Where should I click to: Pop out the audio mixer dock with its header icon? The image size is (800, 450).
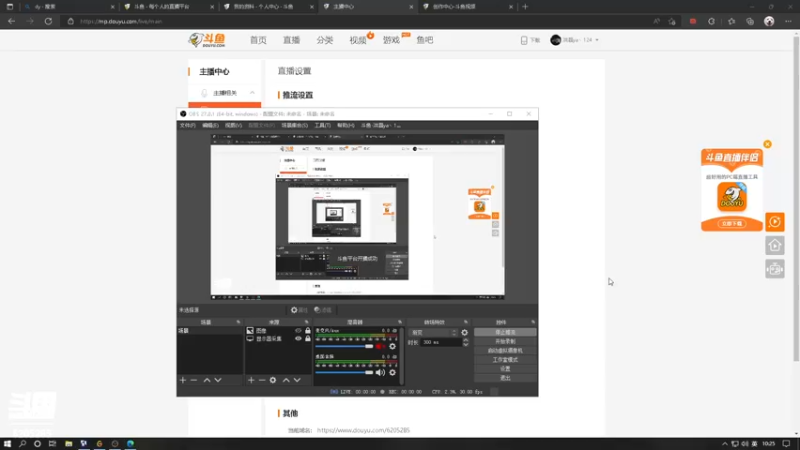click(x=400, y=322)
